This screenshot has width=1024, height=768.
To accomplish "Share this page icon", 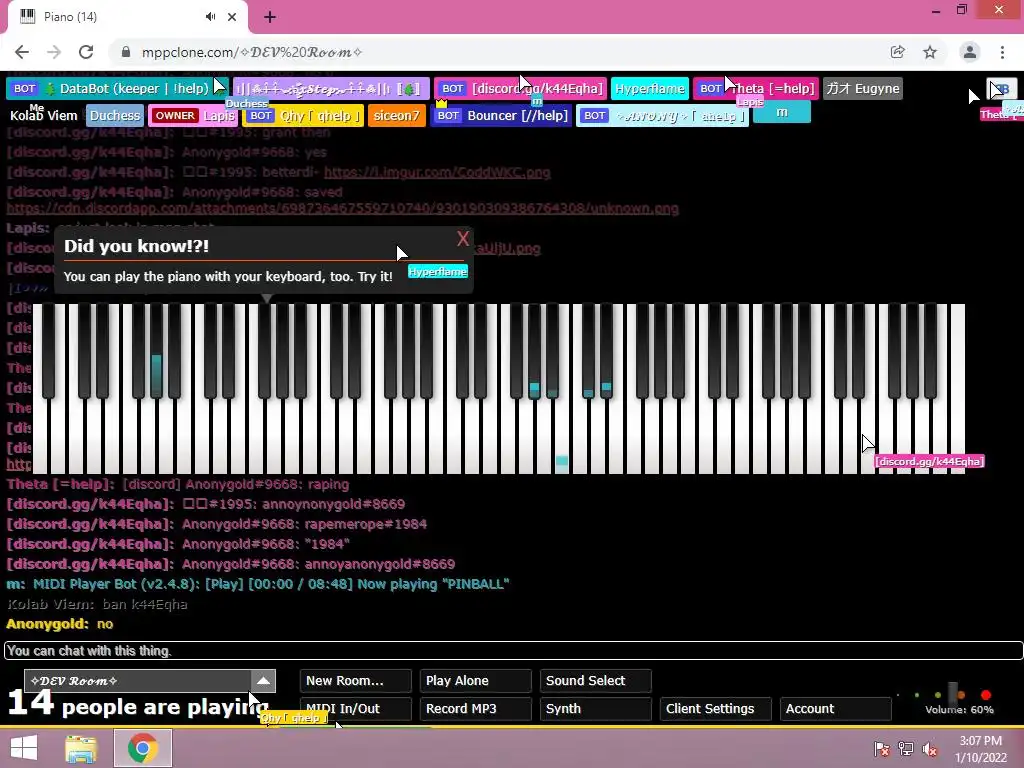I will 898,52.
